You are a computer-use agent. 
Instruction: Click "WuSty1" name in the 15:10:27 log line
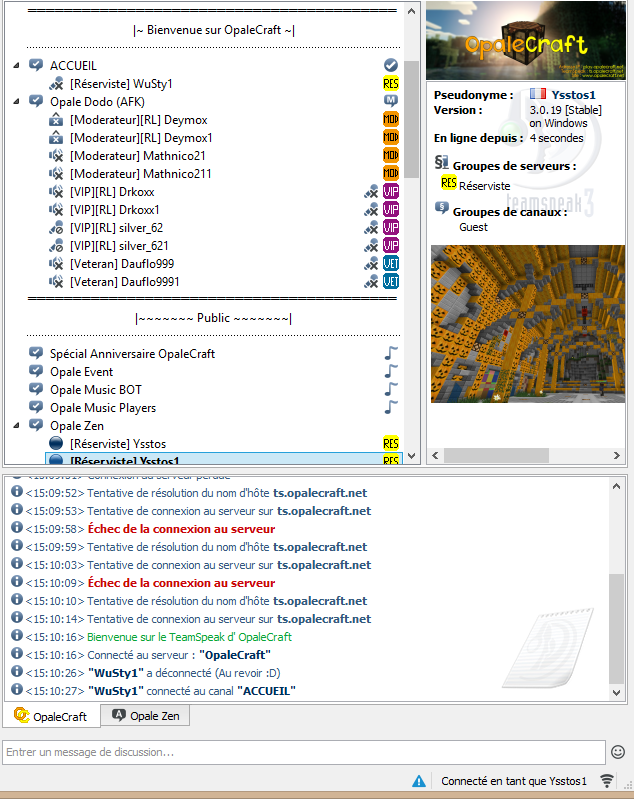(x=116, y=691)
